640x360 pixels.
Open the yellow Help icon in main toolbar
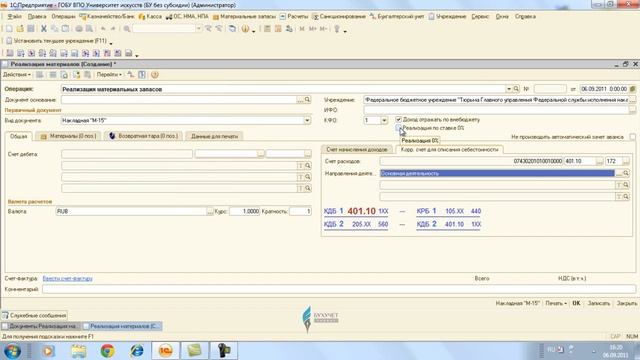coord(245,29)
